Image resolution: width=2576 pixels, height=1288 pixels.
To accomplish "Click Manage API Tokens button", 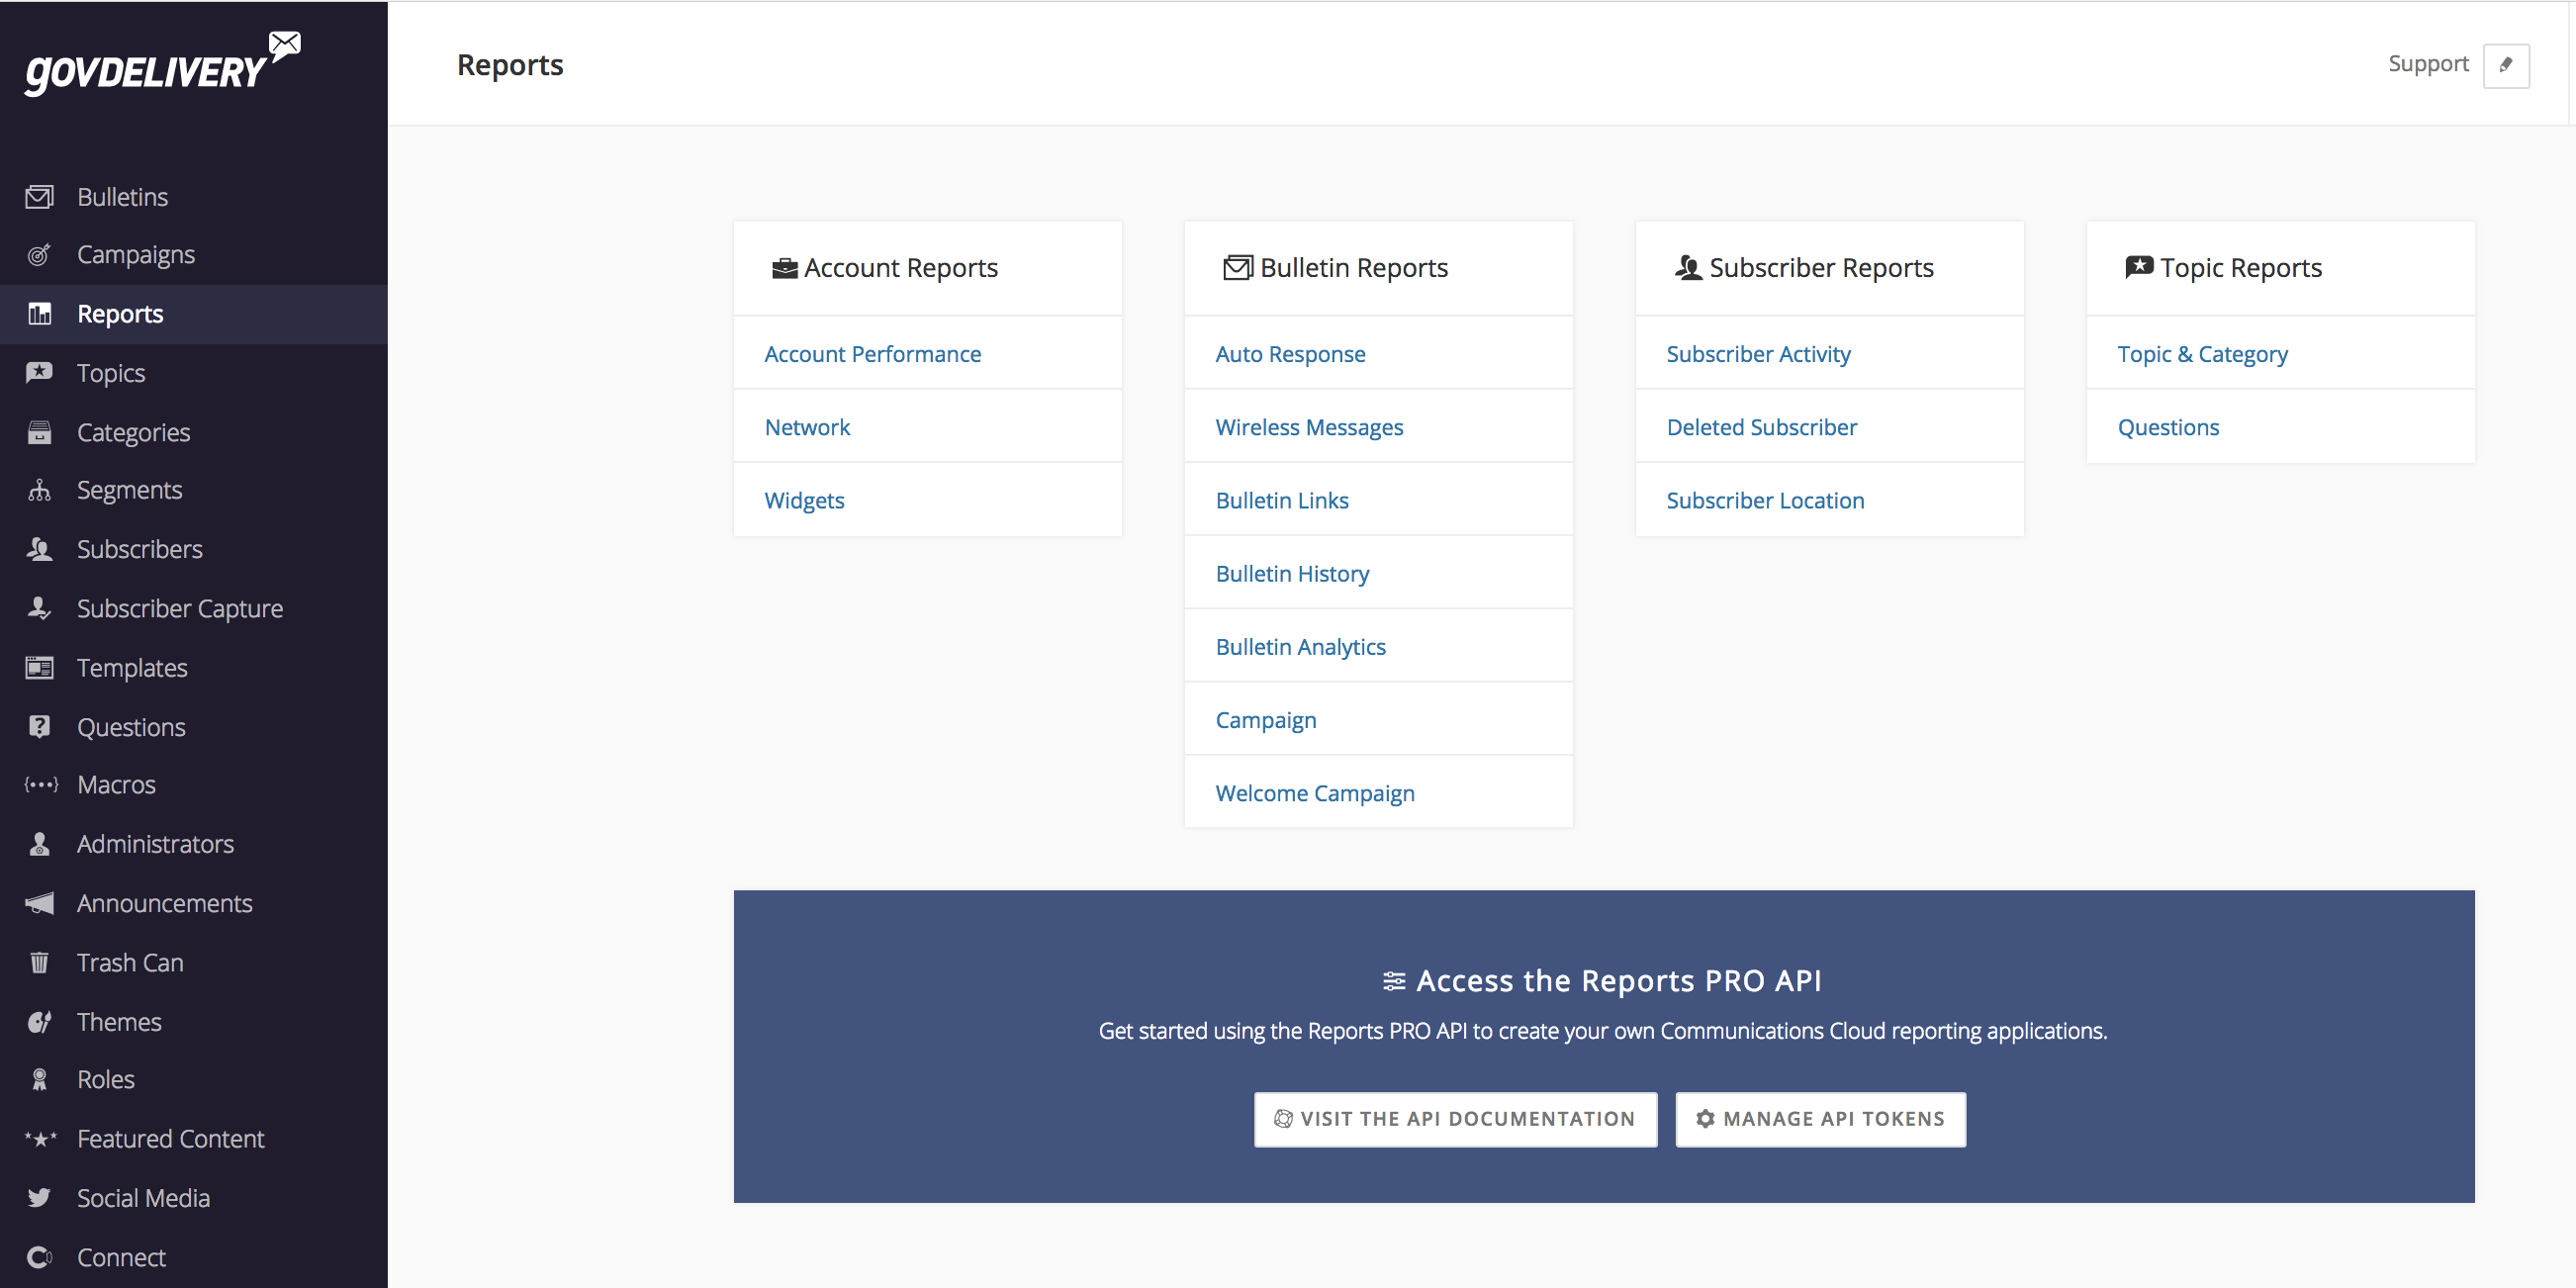I will (x=1820, y=1119).
